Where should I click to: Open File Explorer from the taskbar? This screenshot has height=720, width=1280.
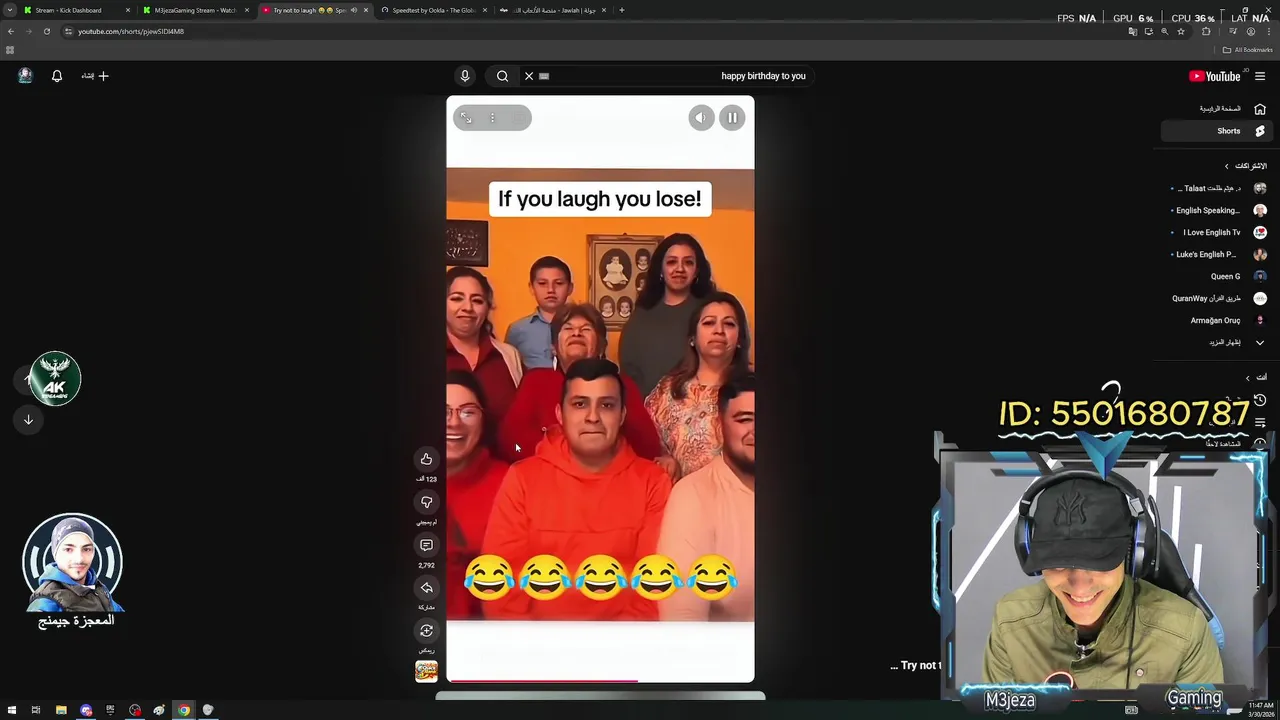coord(61,710)
